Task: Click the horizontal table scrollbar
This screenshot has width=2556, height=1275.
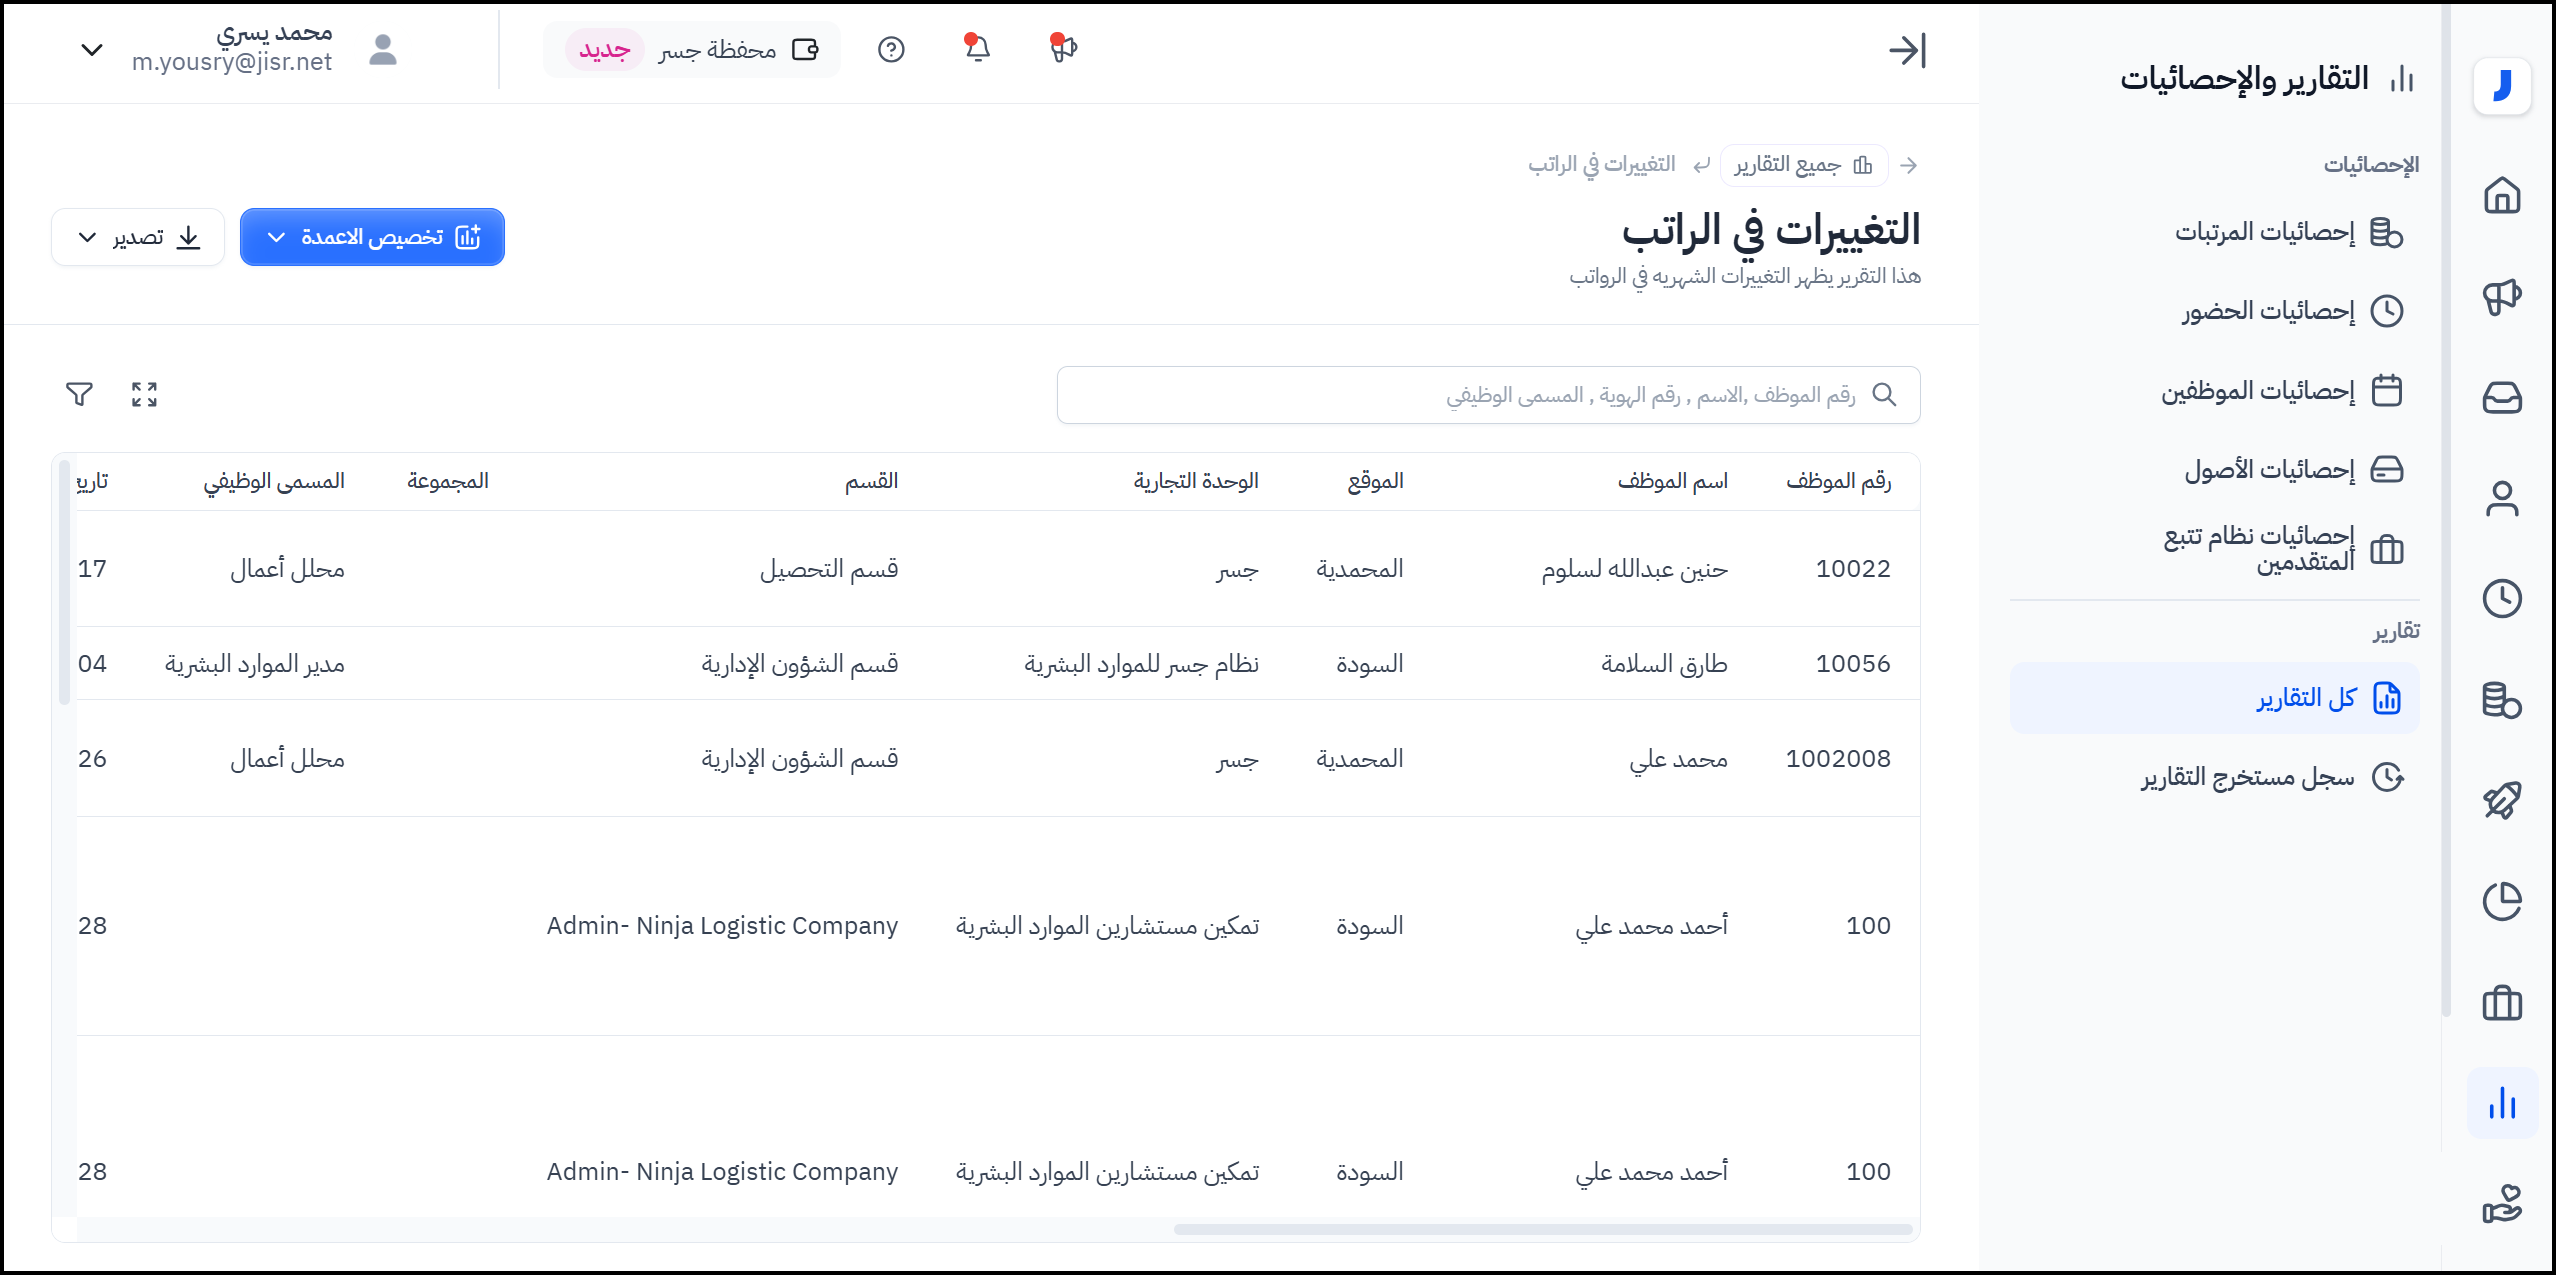Action: 1542,1229
